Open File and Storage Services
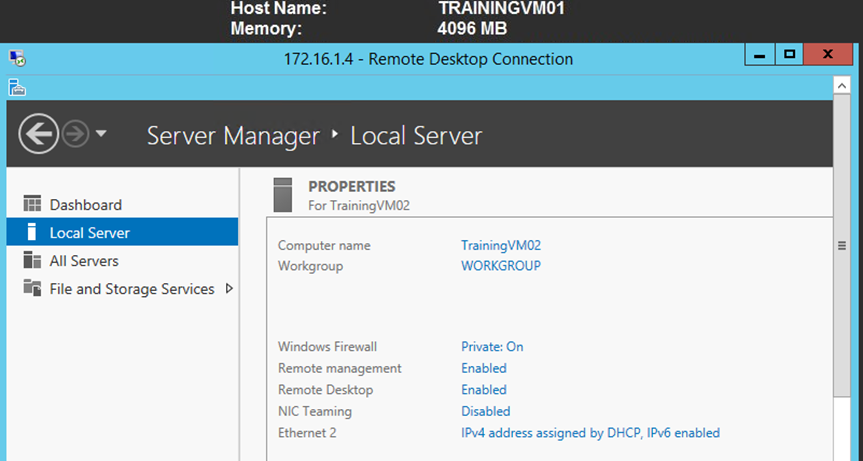The width and height of the screenshot is (863, 461). pyautogui.click(x=132, y=289)
